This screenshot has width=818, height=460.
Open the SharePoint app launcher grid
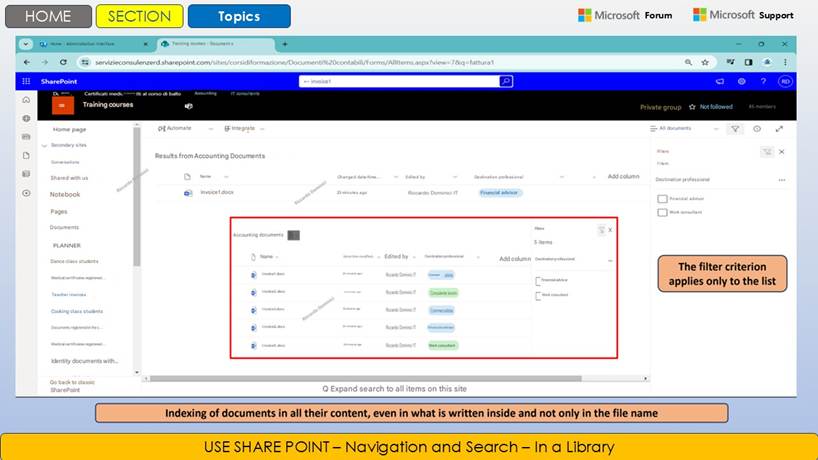point(26,81)
